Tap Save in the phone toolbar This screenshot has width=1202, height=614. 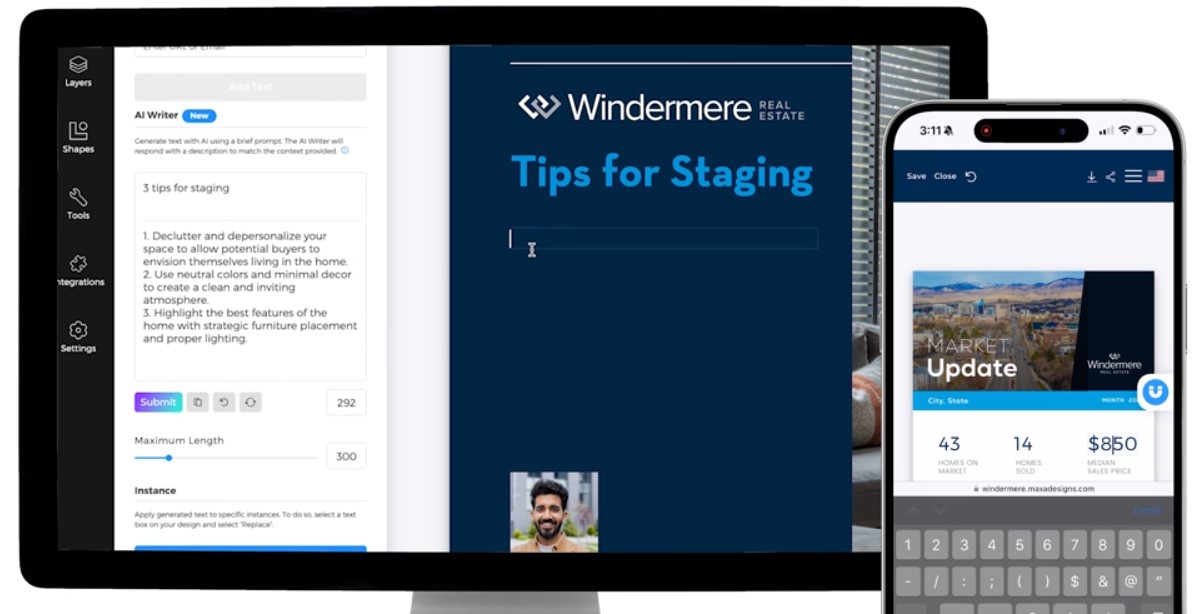pyautogui.click(x=916, y=176)
